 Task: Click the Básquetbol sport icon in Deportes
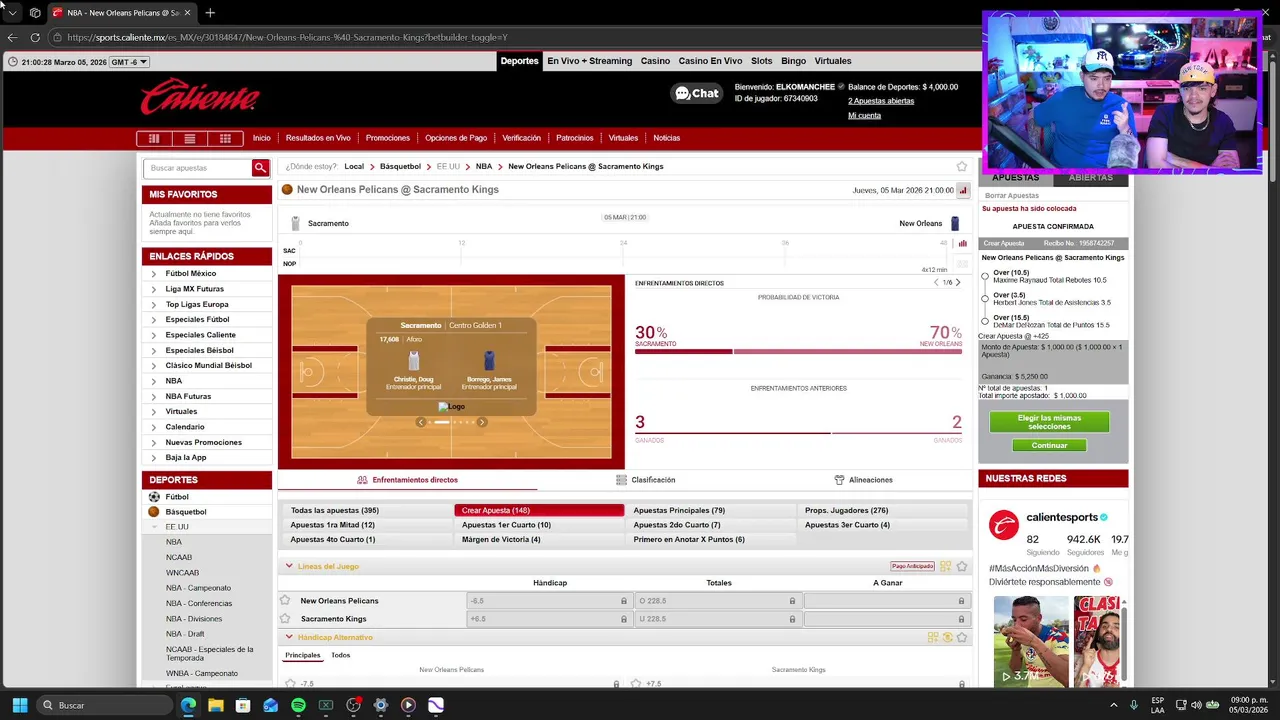pyautogui.click(x=154, y=512)
